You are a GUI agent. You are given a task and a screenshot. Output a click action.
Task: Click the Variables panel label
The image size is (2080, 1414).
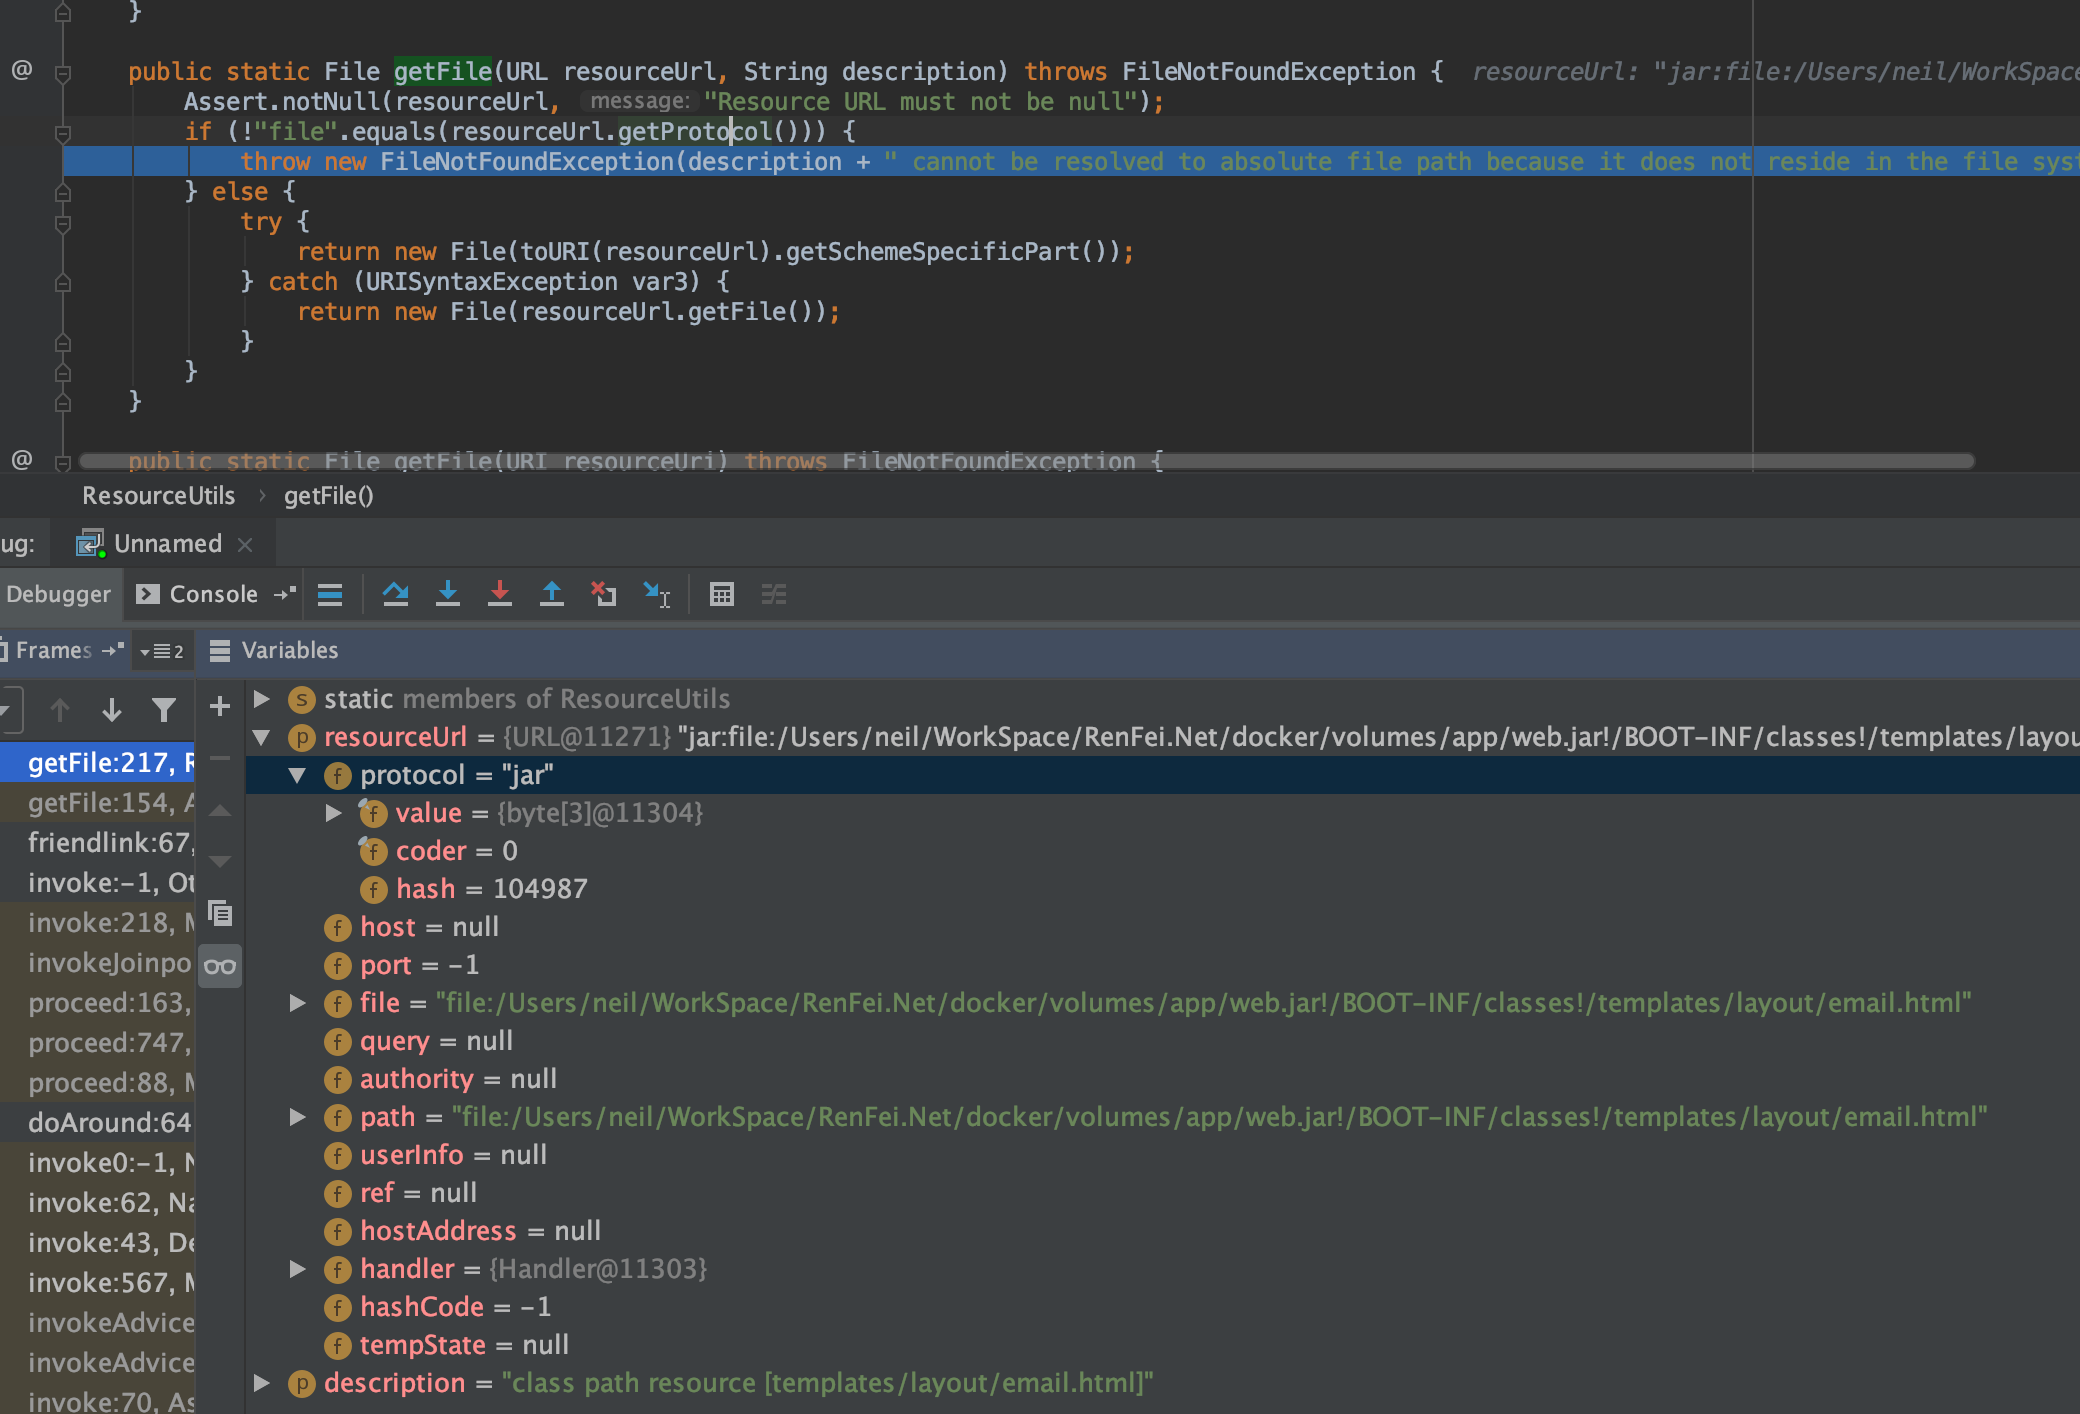(290, 650)
